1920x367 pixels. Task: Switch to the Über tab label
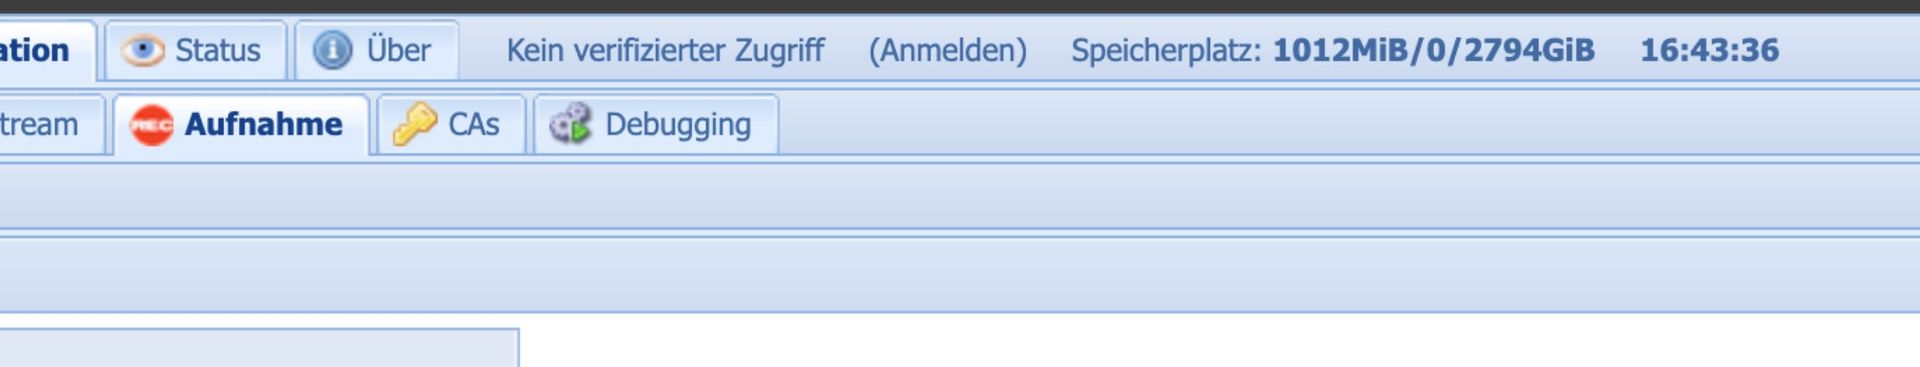point(398,50)
